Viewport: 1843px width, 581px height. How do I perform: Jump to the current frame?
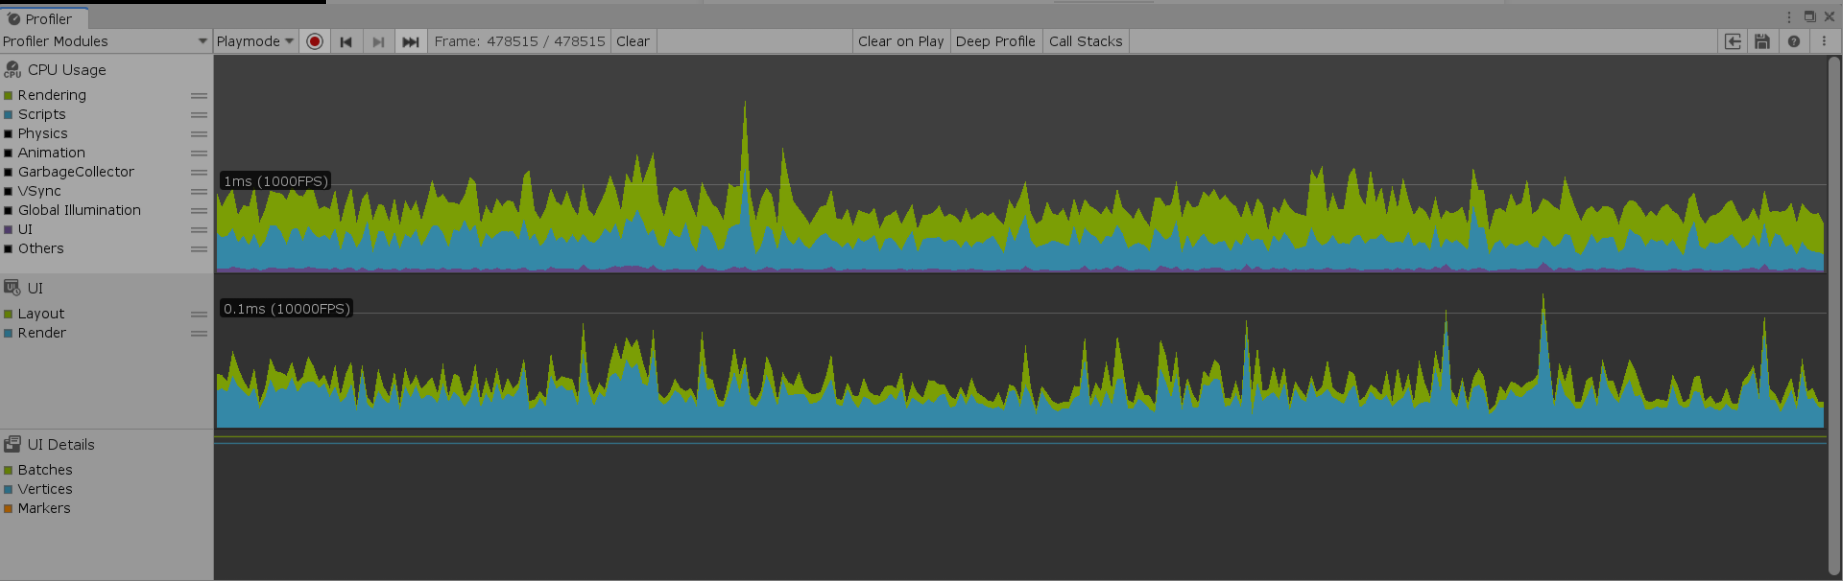tap(410, 41)
